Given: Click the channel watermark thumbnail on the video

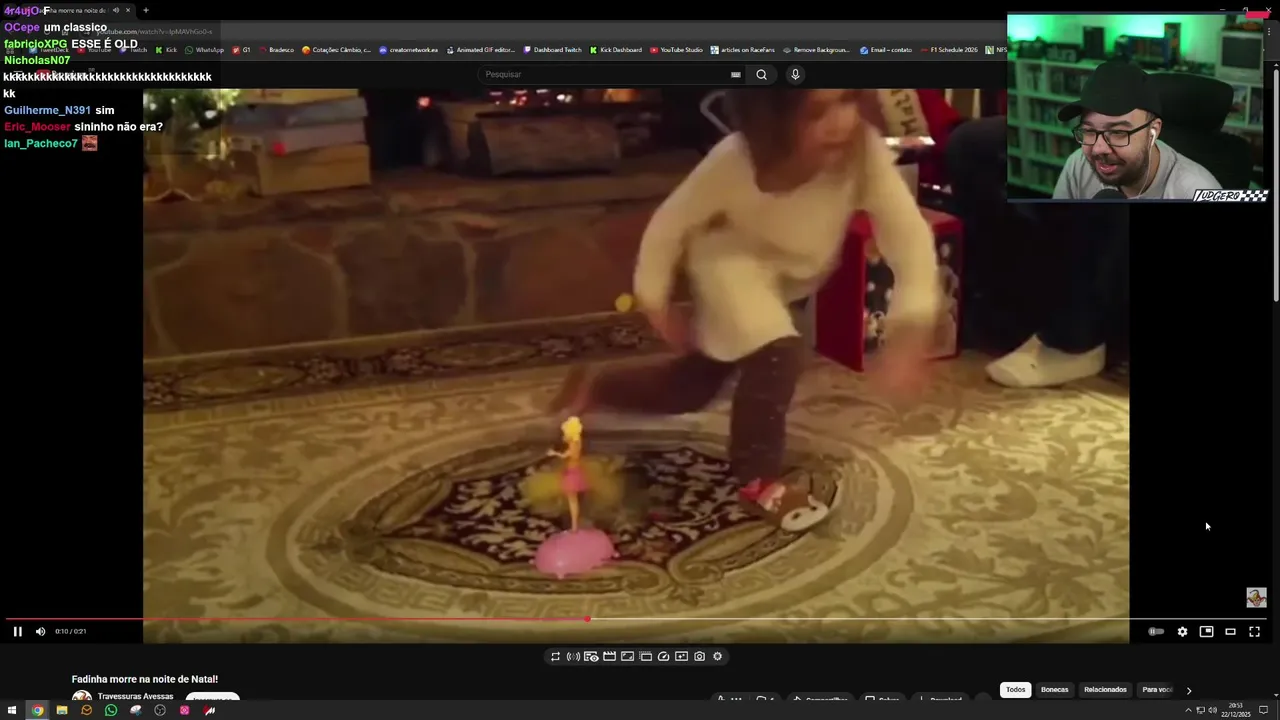Looking at the screenshot, I should (x=1256, y=598).
